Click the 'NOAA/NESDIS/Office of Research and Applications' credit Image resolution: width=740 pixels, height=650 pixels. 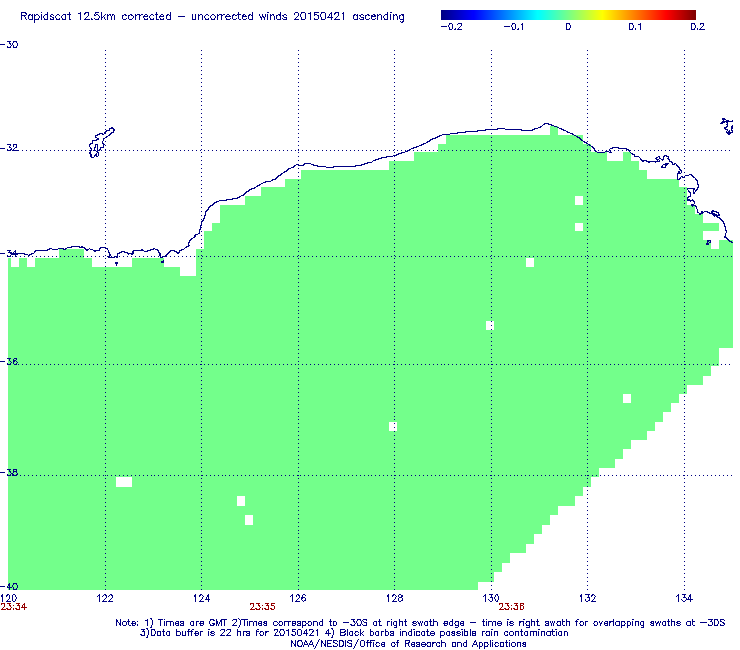pos(408,644)
